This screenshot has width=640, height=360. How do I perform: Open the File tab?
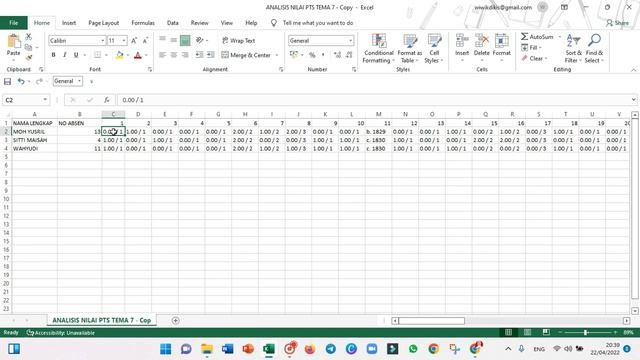(13, 23)
